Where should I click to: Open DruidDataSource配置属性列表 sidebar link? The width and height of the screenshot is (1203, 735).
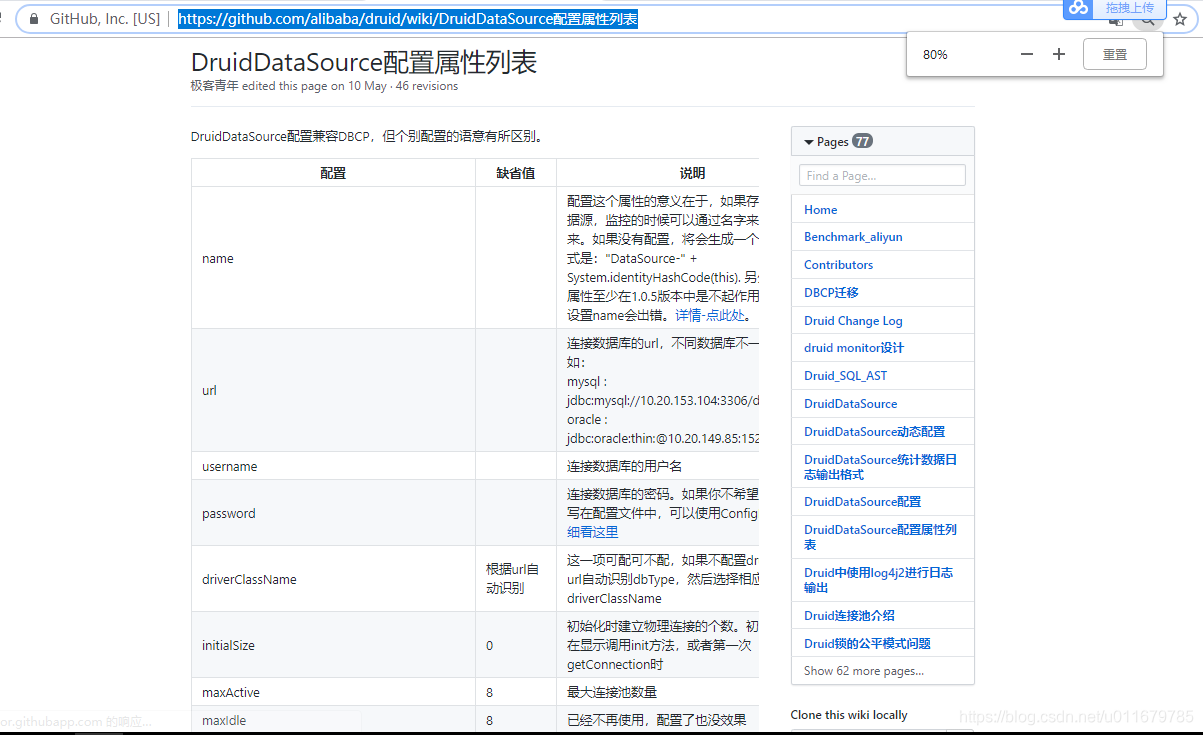click(880, 537)
